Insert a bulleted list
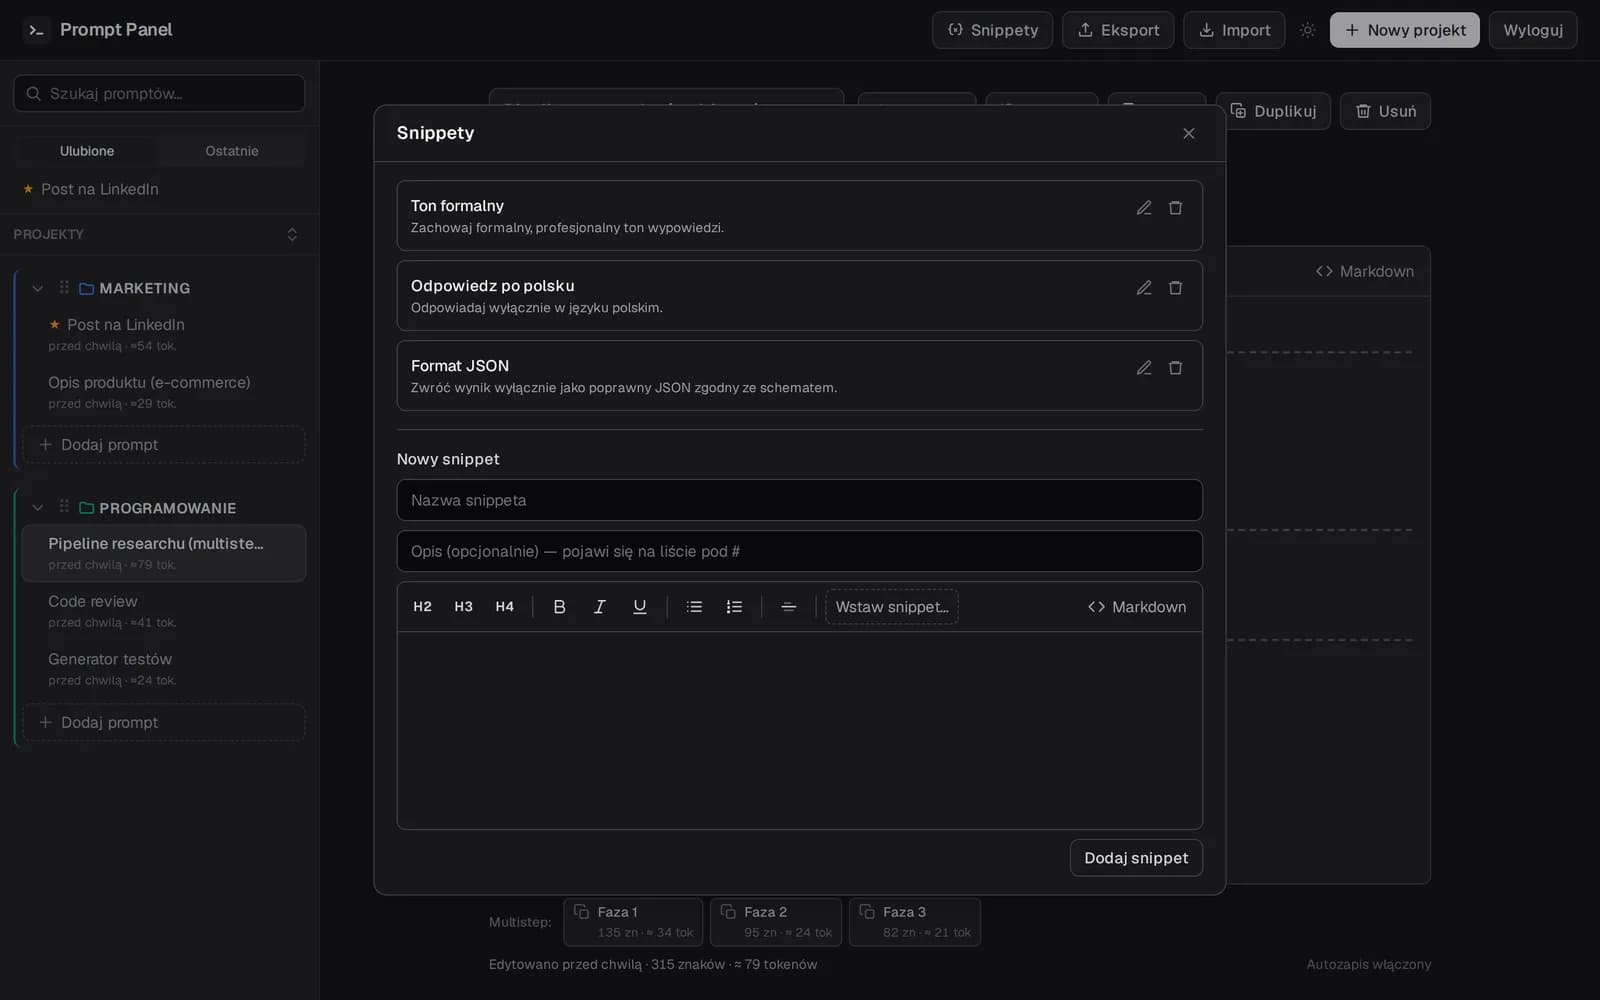1600x1000 pixels. (x=694, y=607)
